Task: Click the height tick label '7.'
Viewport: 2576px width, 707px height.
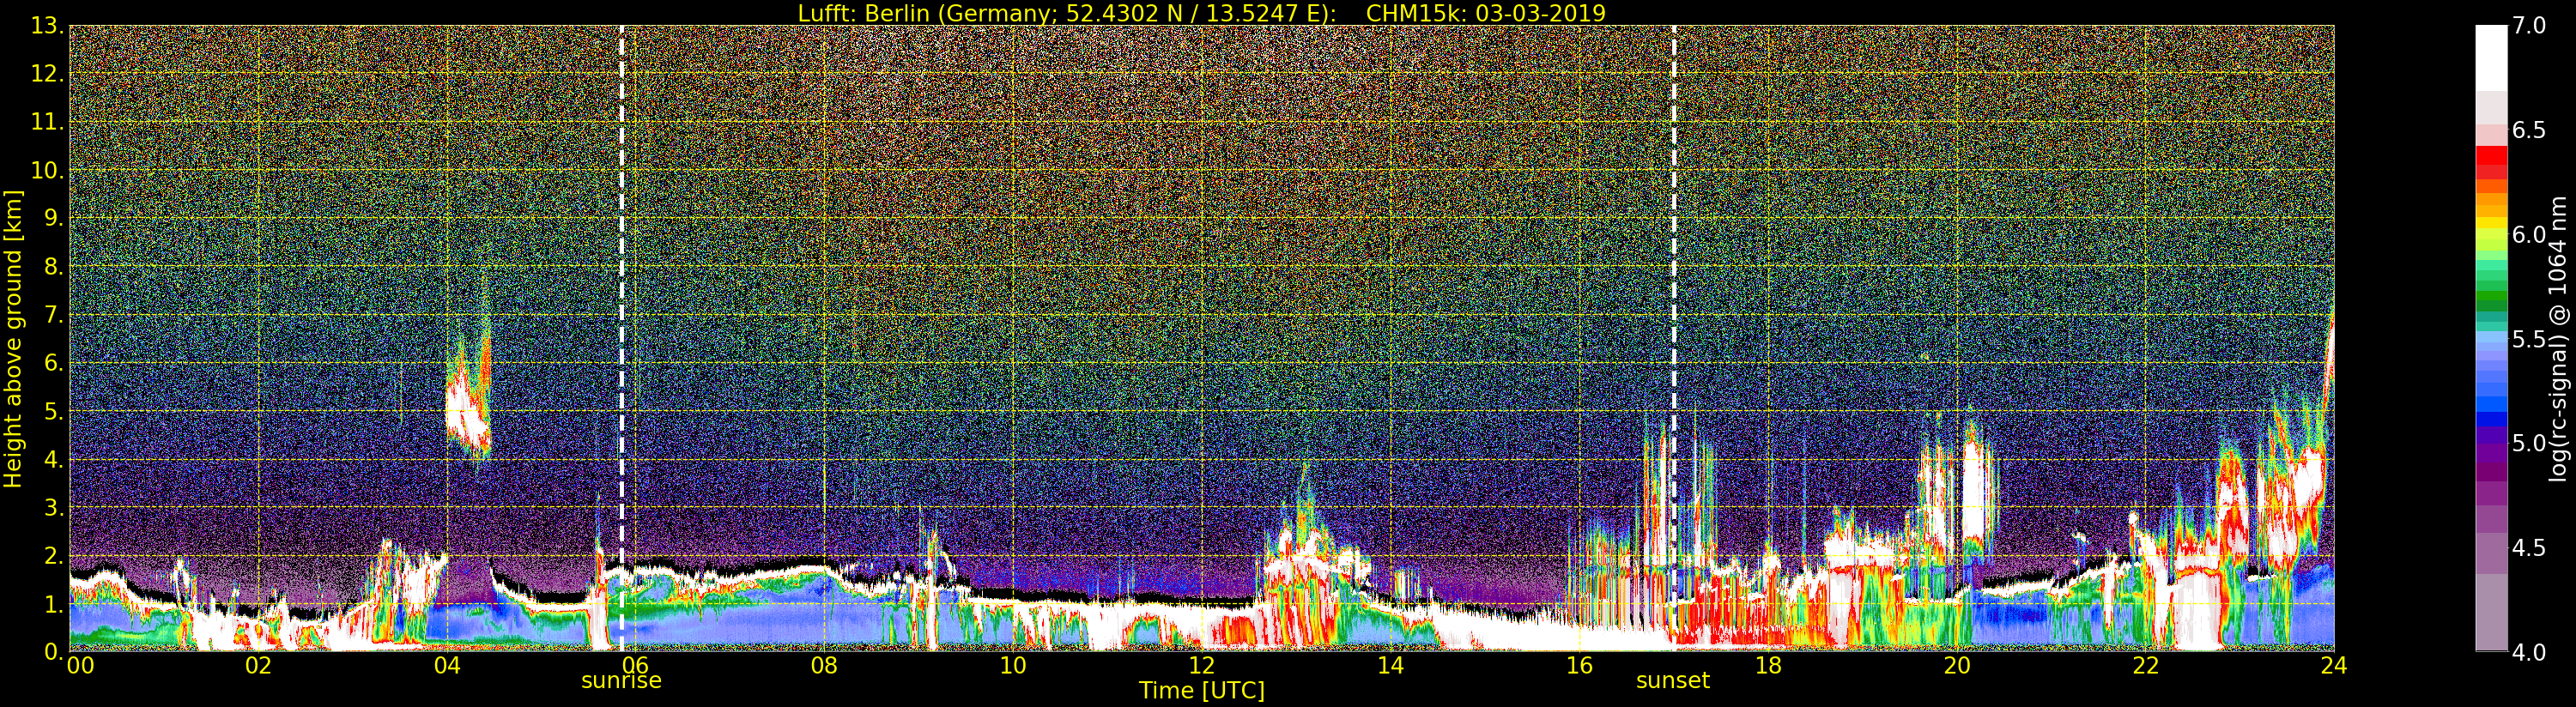Action: [52, 315]
